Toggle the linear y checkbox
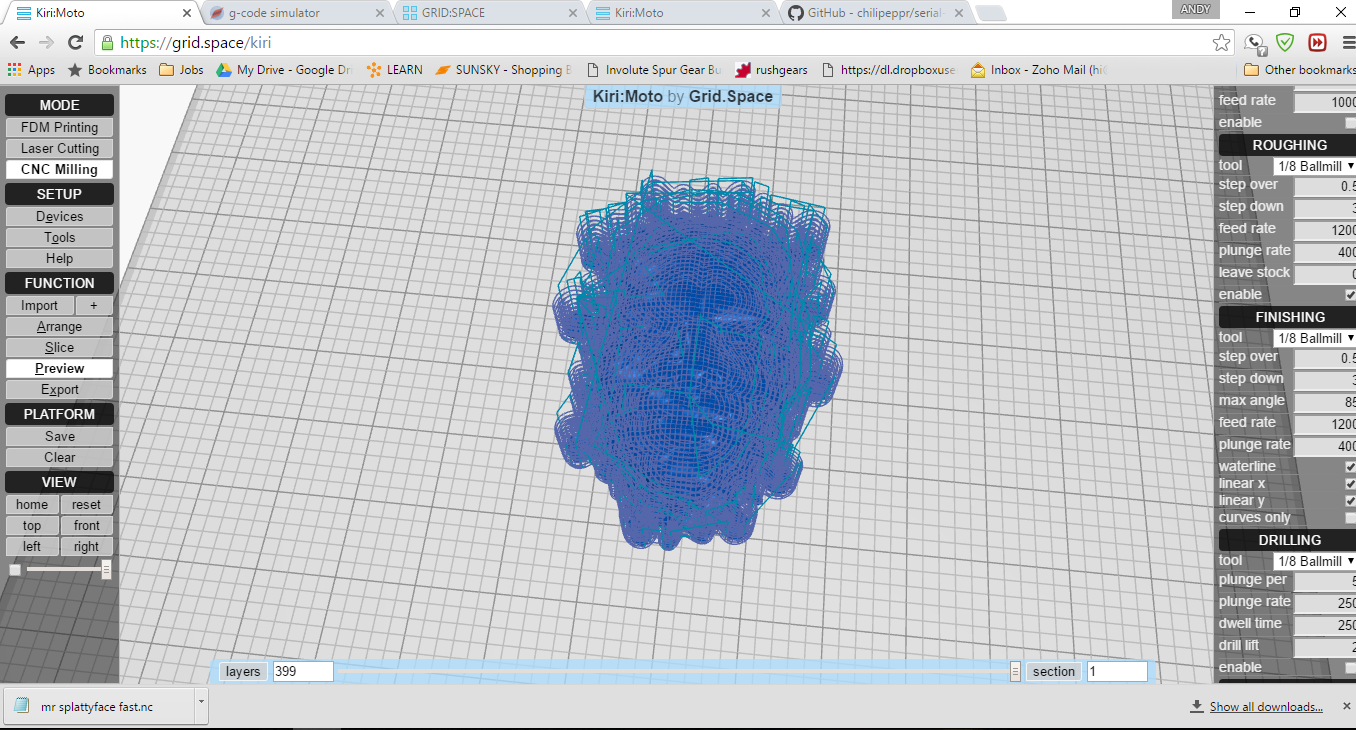Image resolution: width=1356 pixels, height=730 pixels. (x=1350, y=501)
